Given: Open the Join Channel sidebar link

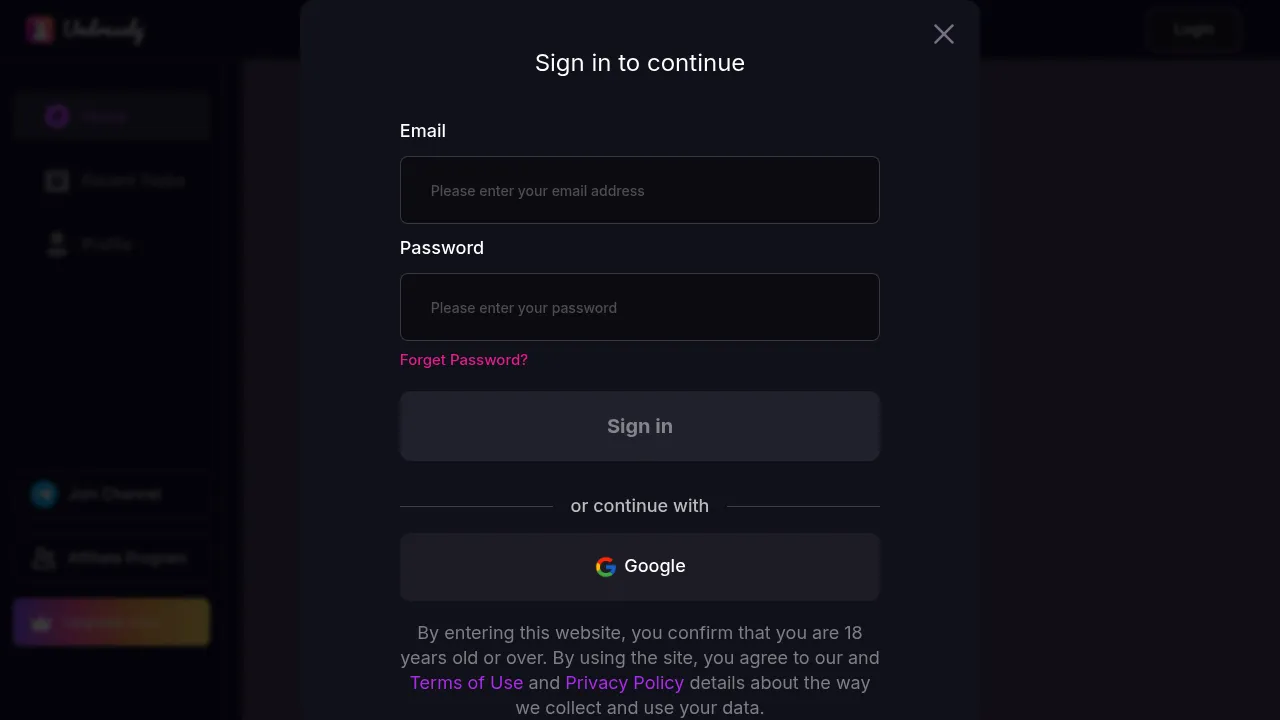Looking at the screenshot, I should (x=114, y=494).
